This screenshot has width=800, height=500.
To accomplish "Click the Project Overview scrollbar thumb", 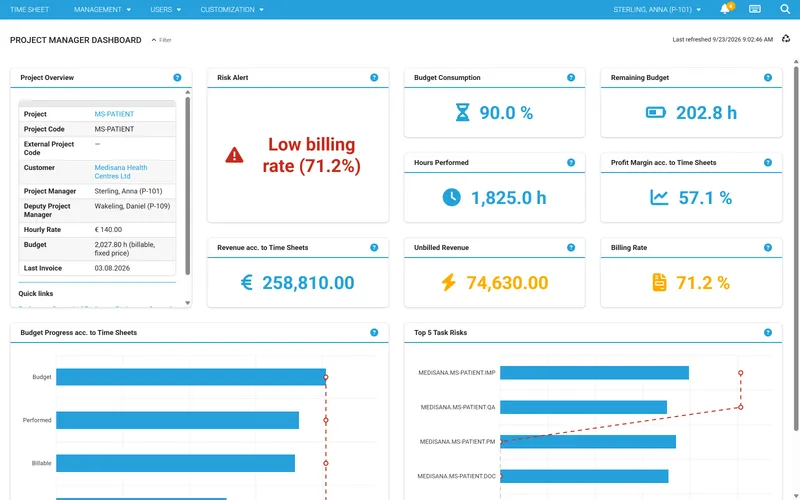I will 187,186.
